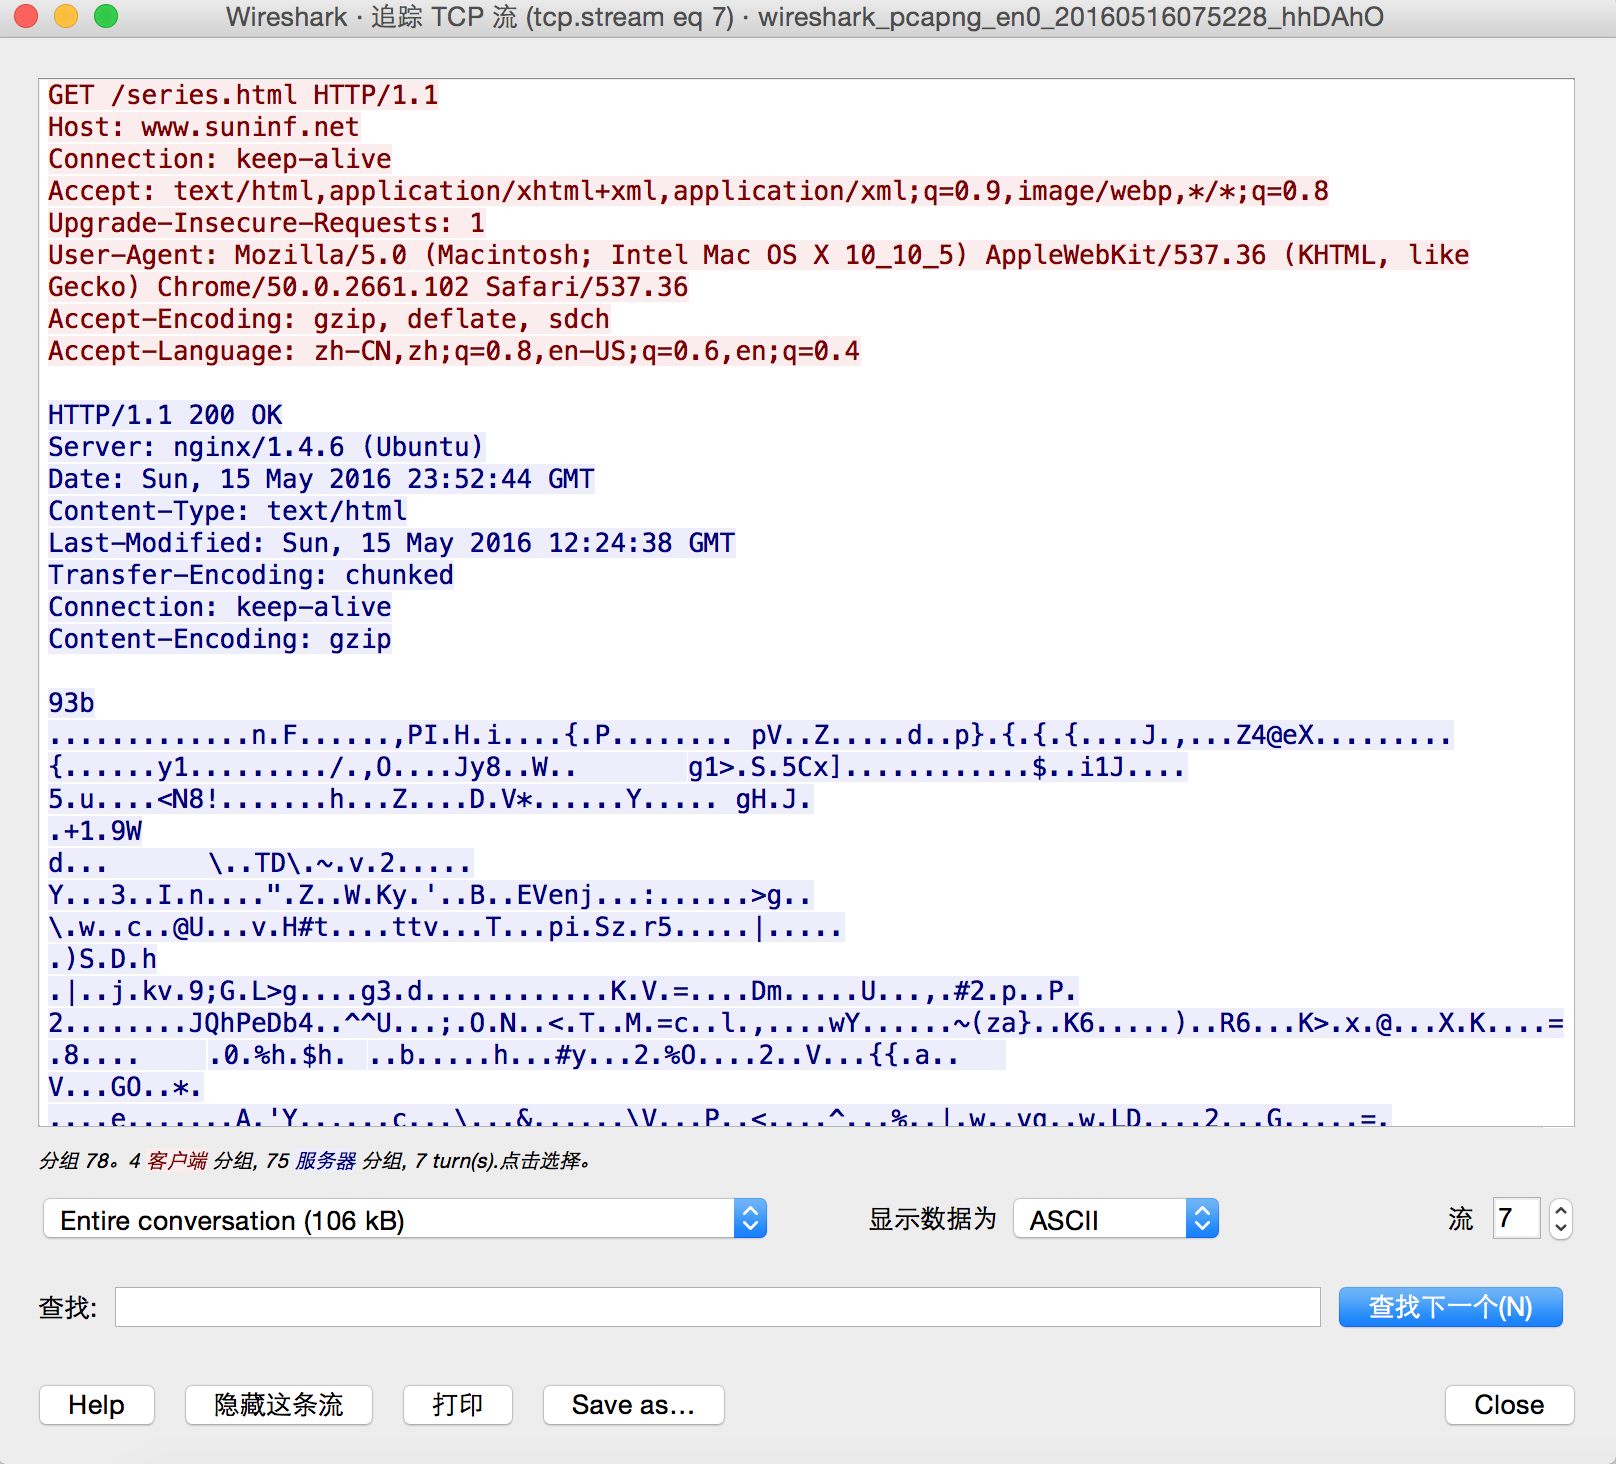
Task: Click the yellow minimize window button
Action: (x=66, y=16)
